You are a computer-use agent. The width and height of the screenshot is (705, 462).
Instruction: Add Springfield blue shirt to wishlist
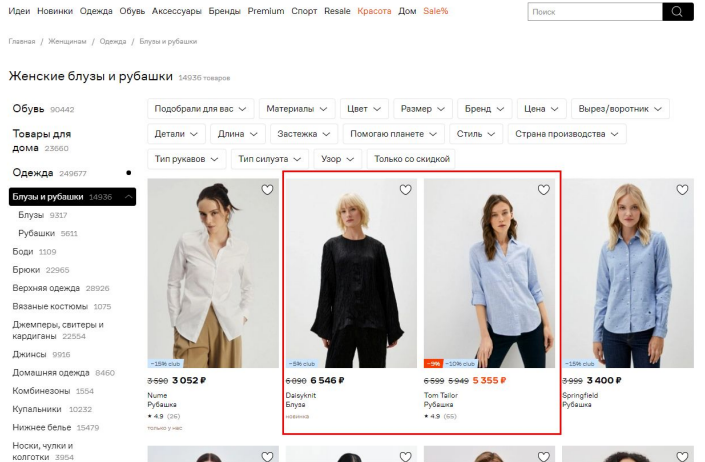click(682, 190)
